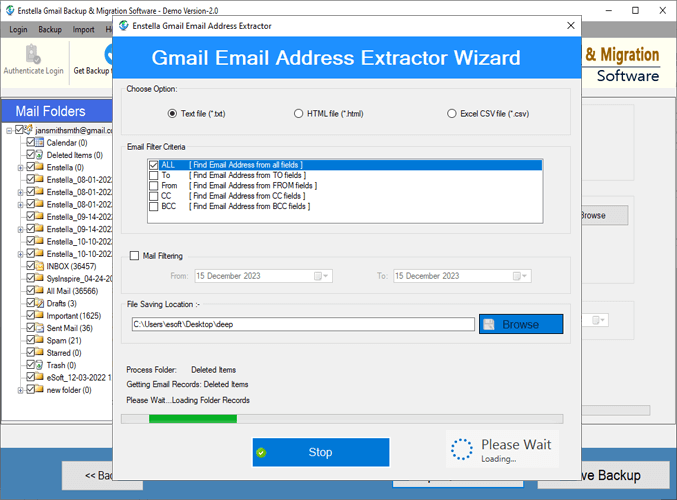Open the Backup menu

coord(50,30)
